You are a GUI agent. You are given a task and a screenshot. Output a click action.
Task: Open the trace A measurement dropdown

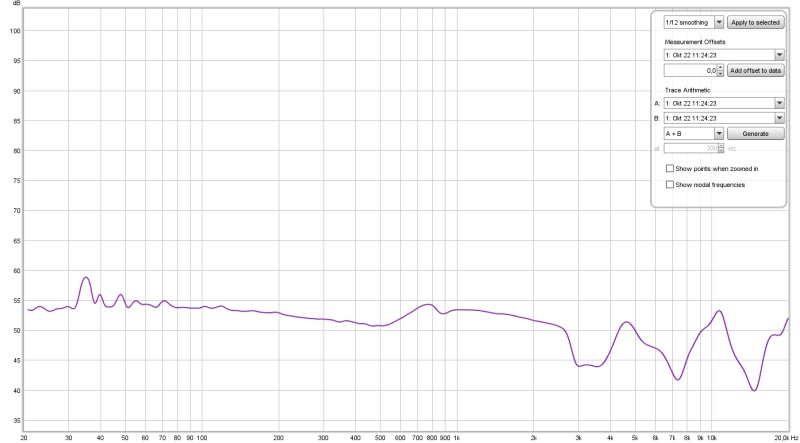click(778, 102)
